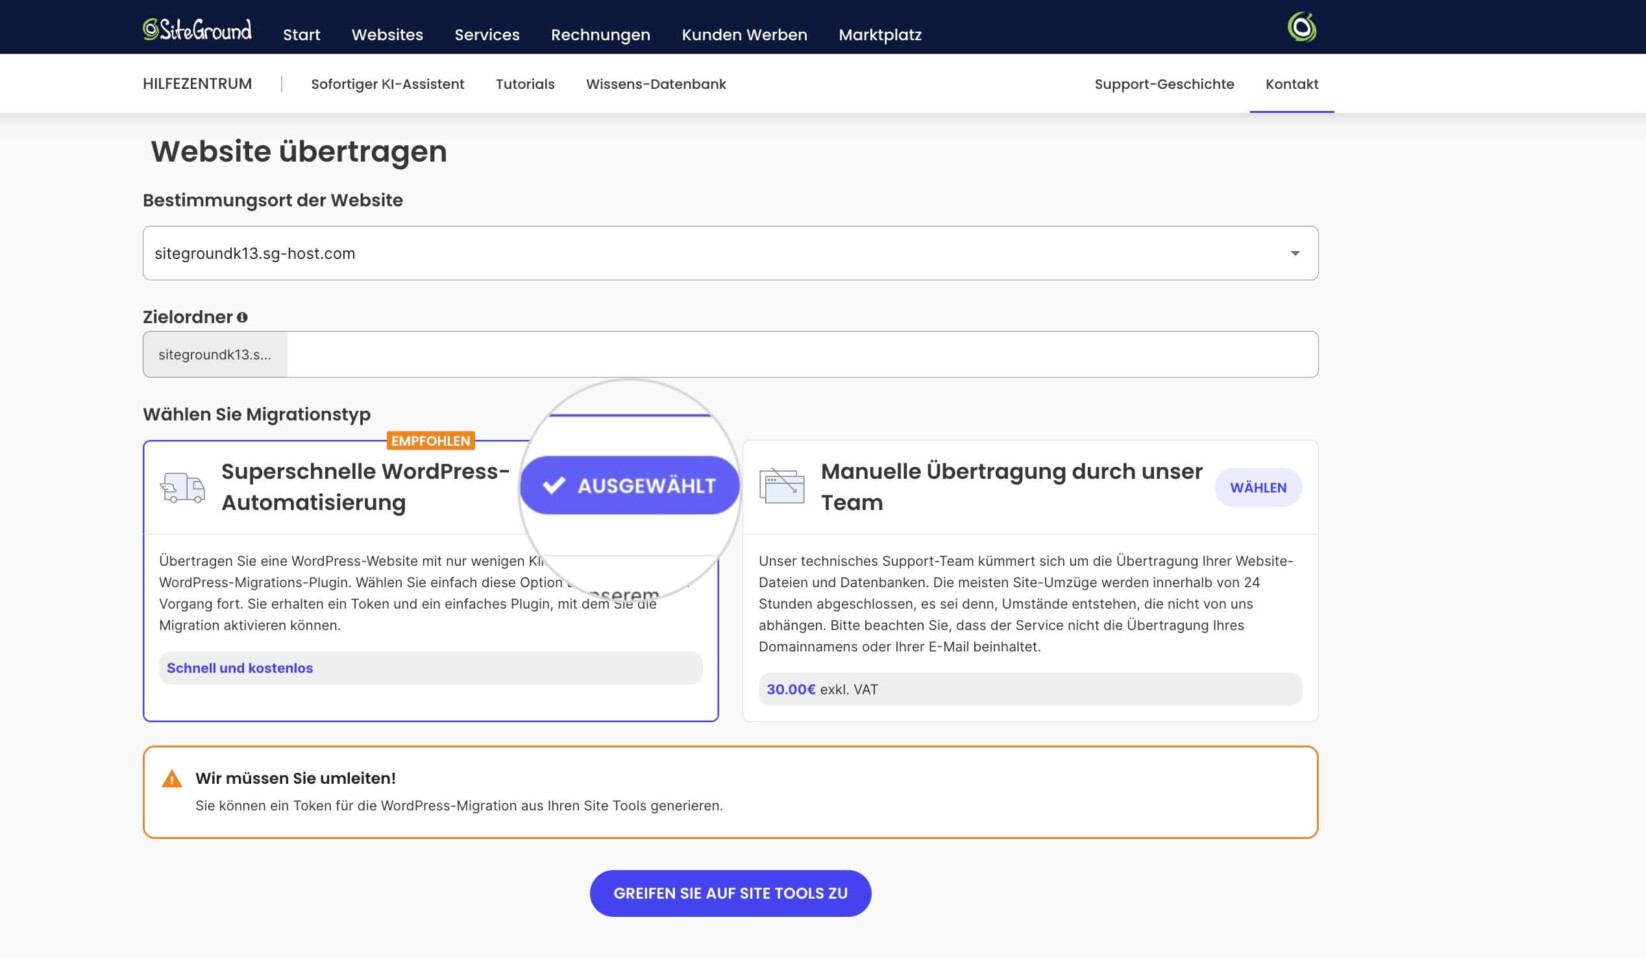This screenshot has height=959, width=1646.
Task: Click the Wählen Sie Migrationstyp label
Action: (x=257, y=414)
